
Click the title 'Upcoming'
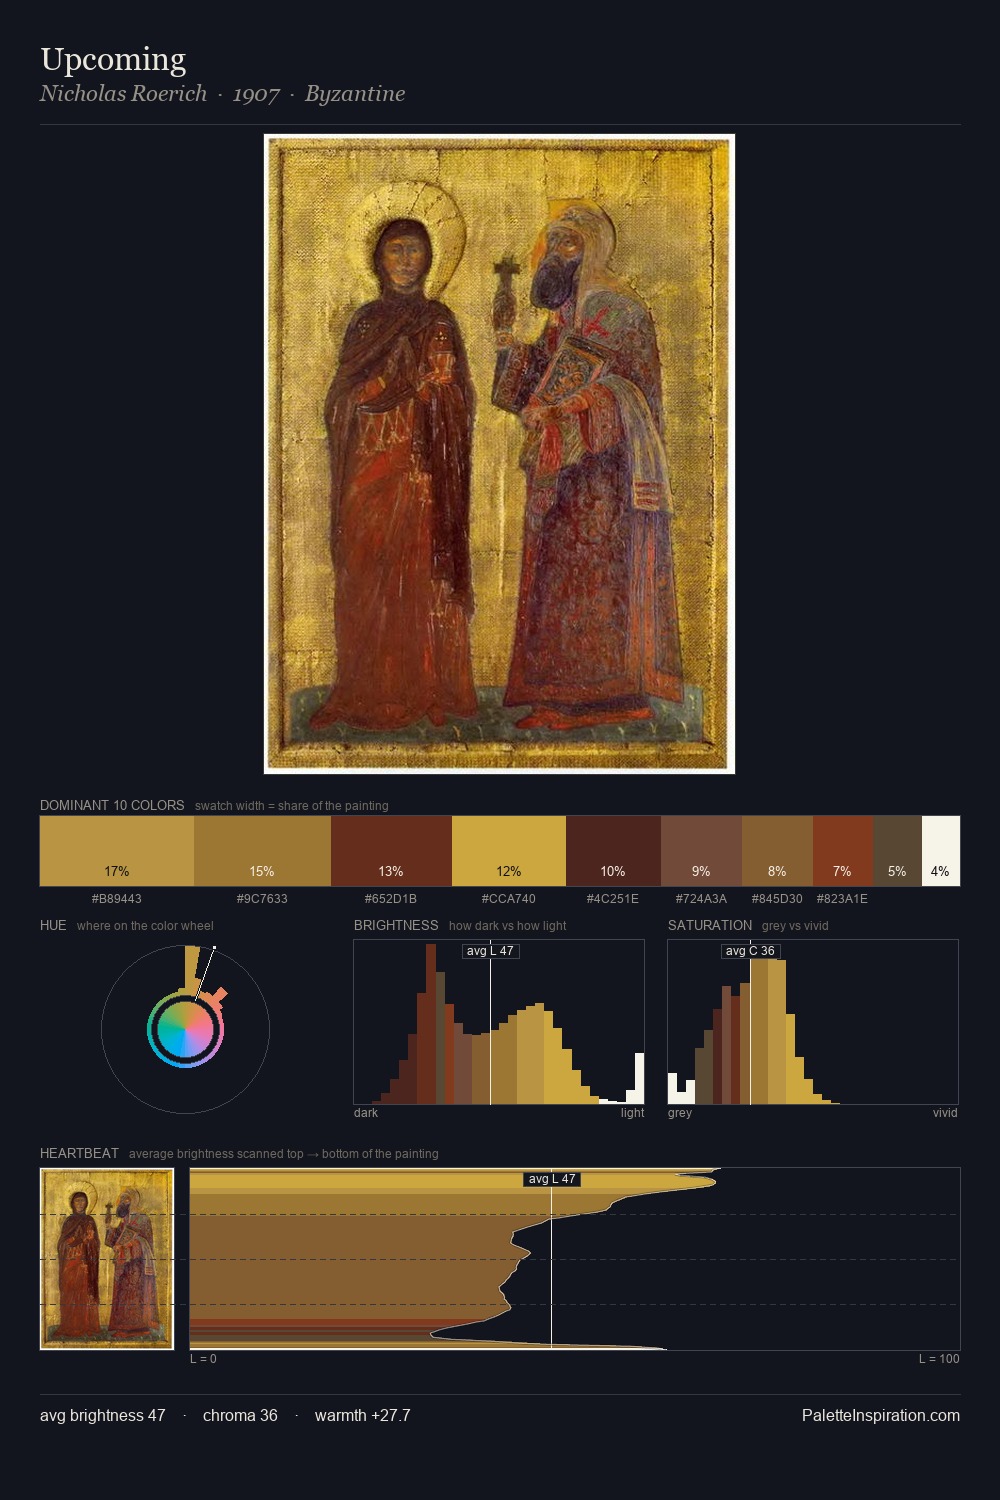coord(113,60)
